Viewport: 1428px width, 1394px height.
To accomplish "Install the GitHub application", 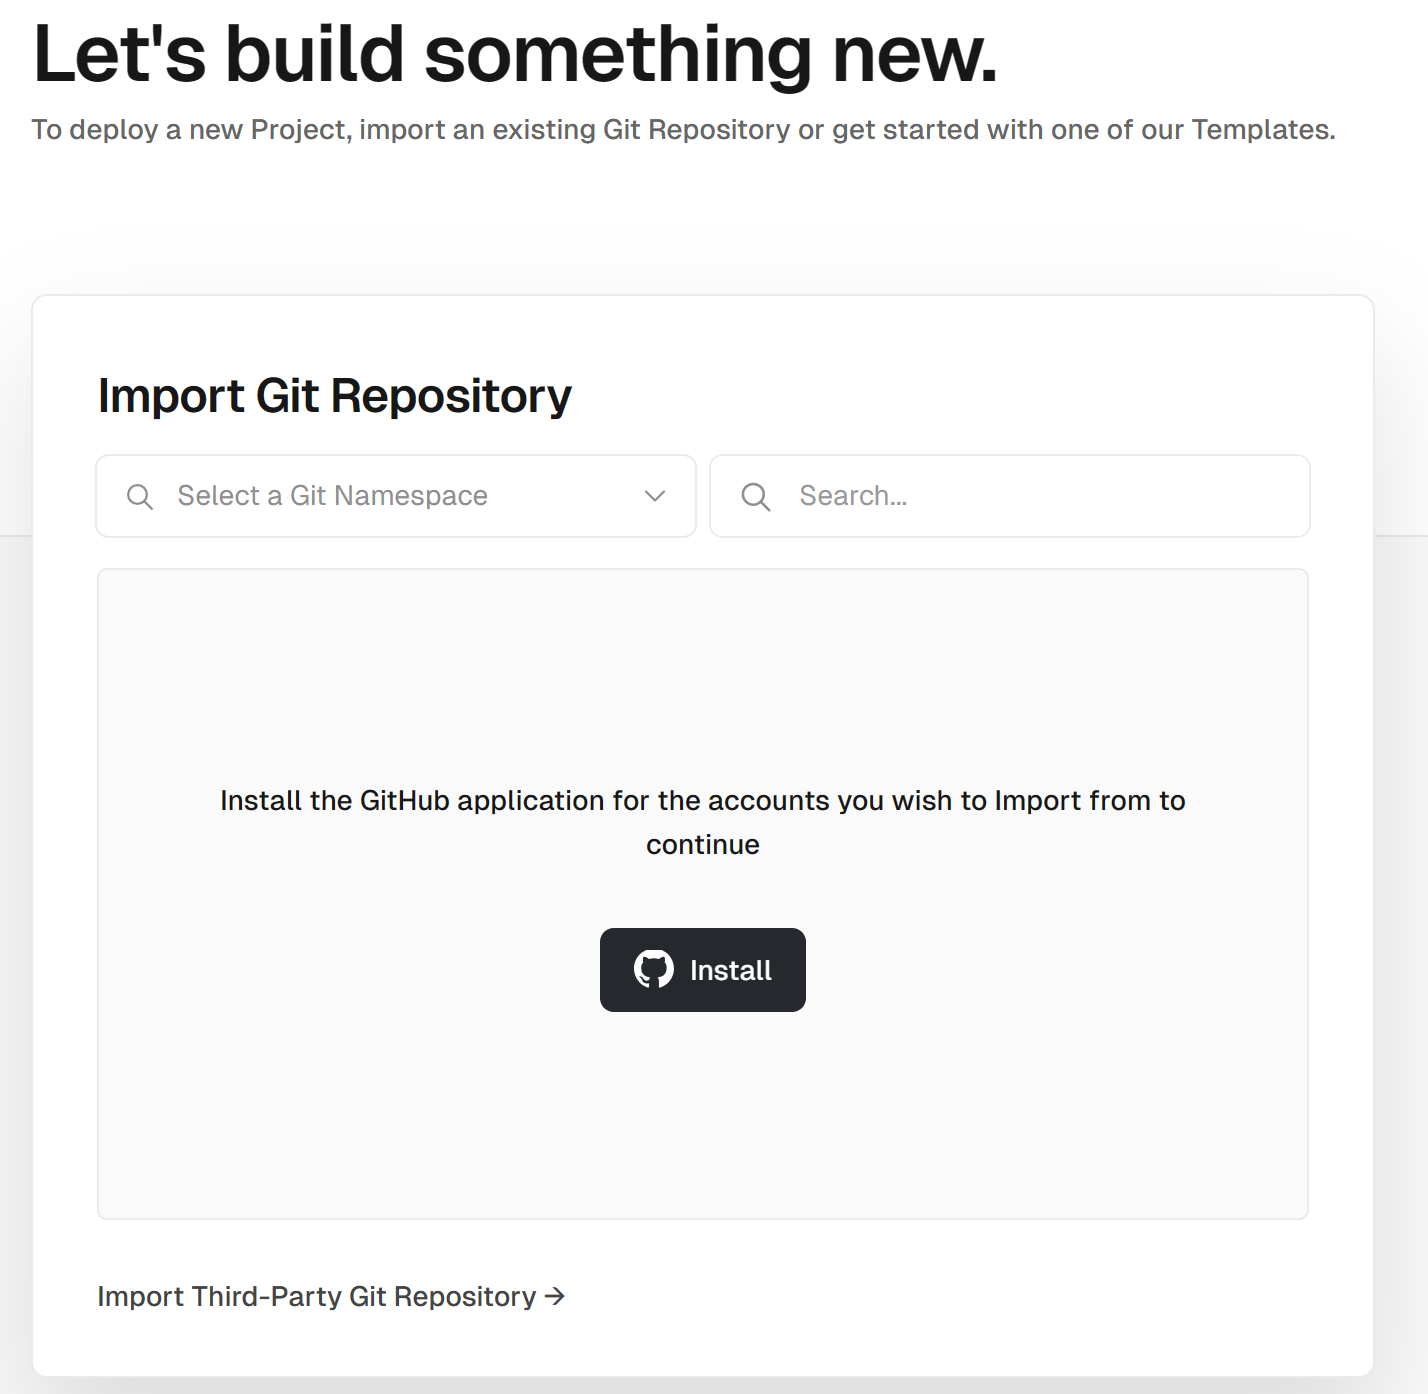I will coord(703,970).
